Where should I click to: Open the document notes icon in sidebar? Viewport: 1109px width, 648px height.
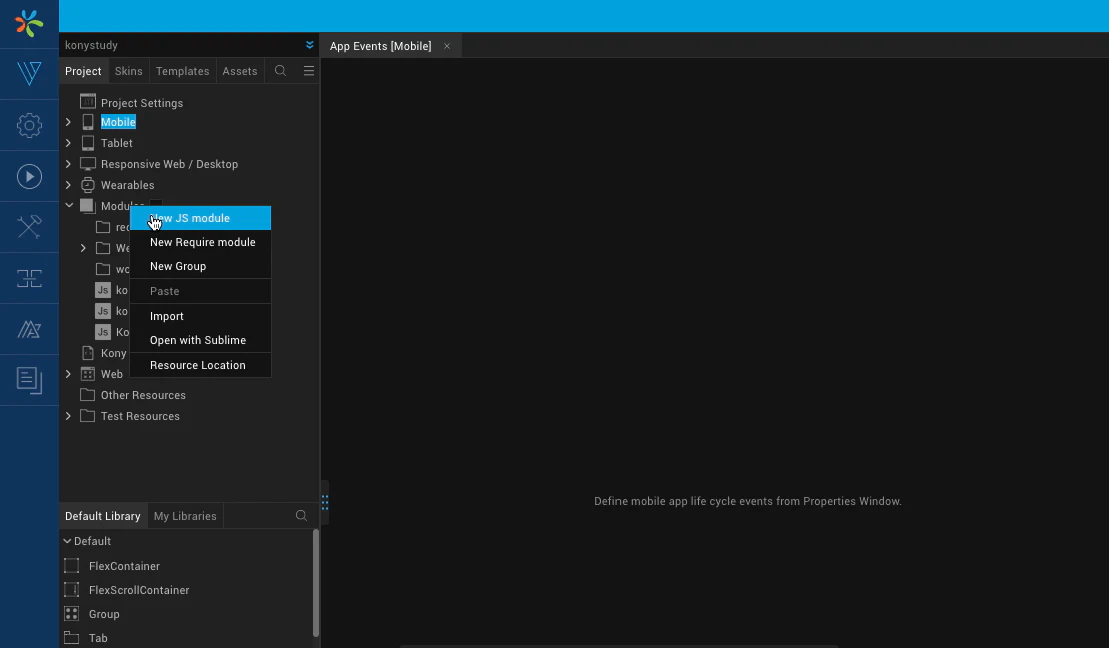coord(29,380)
